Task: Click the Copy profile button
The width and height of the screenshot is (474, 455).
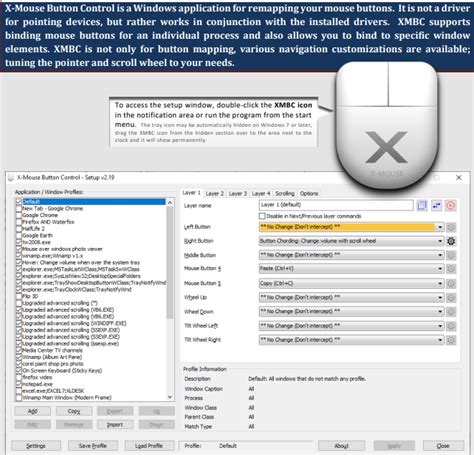Action: pyautogui.click(x=74, y=411)
